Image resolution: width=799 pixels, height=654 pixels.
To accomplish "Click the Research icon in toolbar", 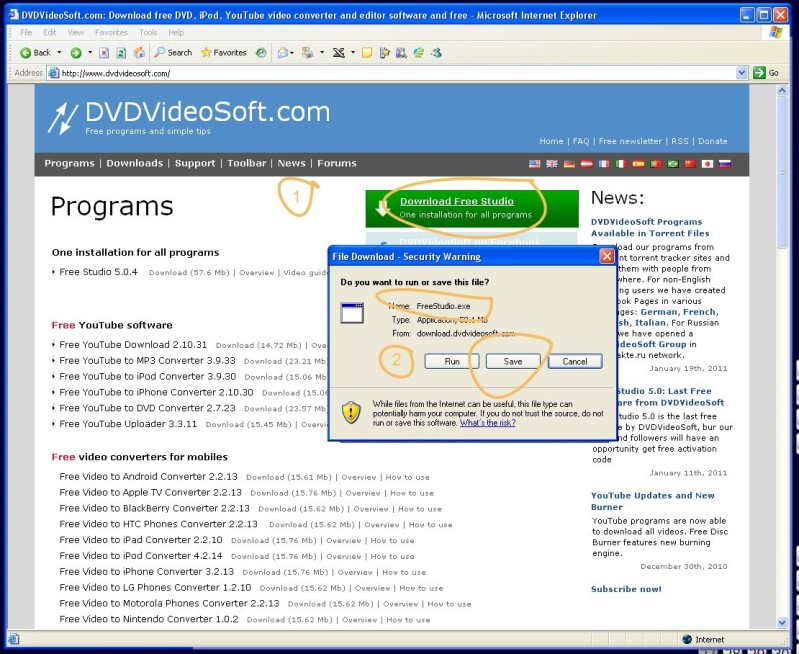I will coord(402,53).
